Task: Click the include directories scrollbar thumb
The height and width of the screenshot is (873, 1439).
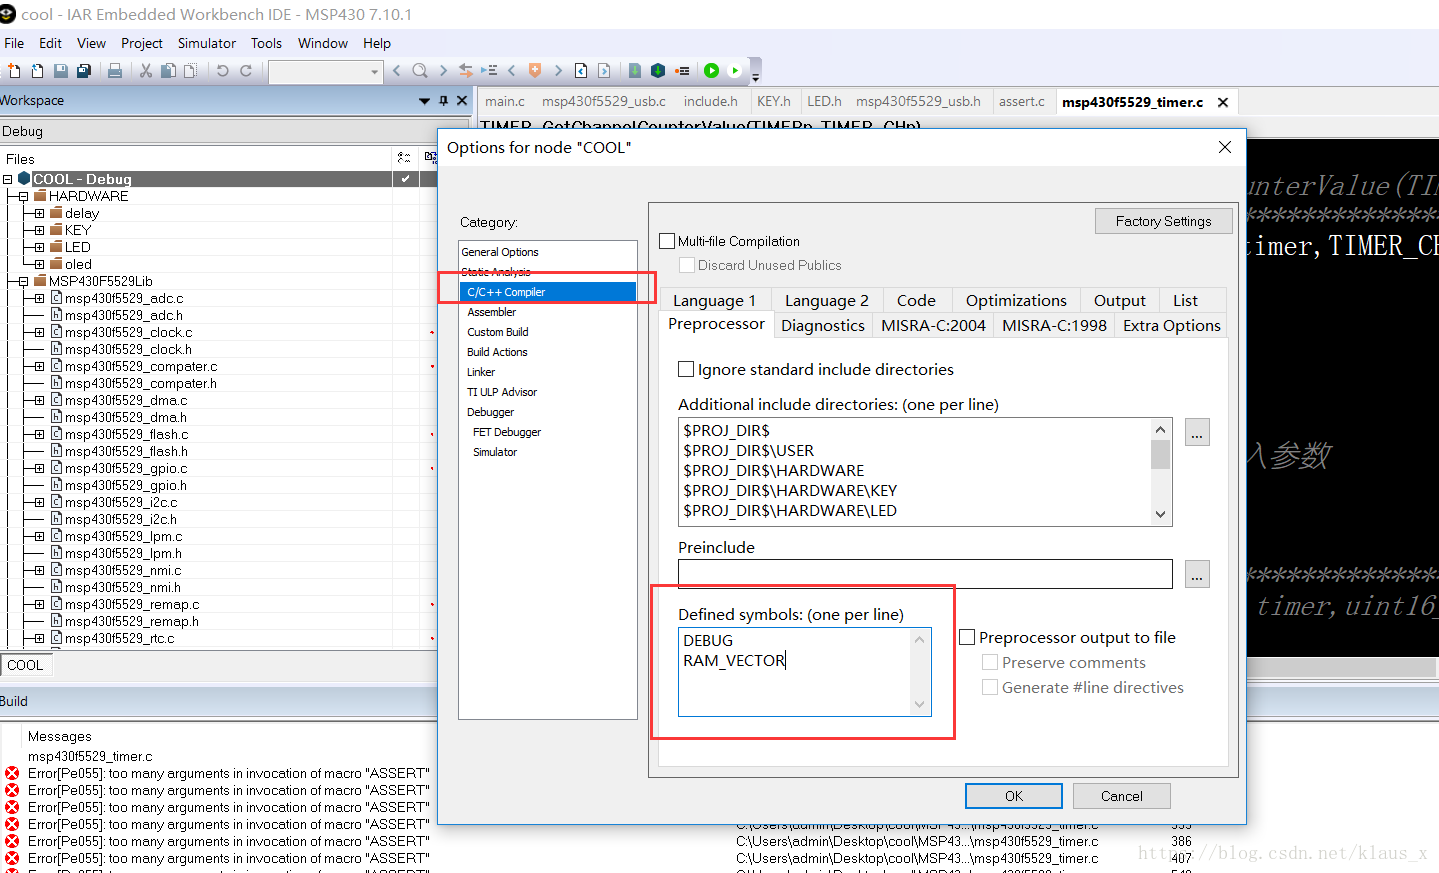Action: pos(1160,454)
